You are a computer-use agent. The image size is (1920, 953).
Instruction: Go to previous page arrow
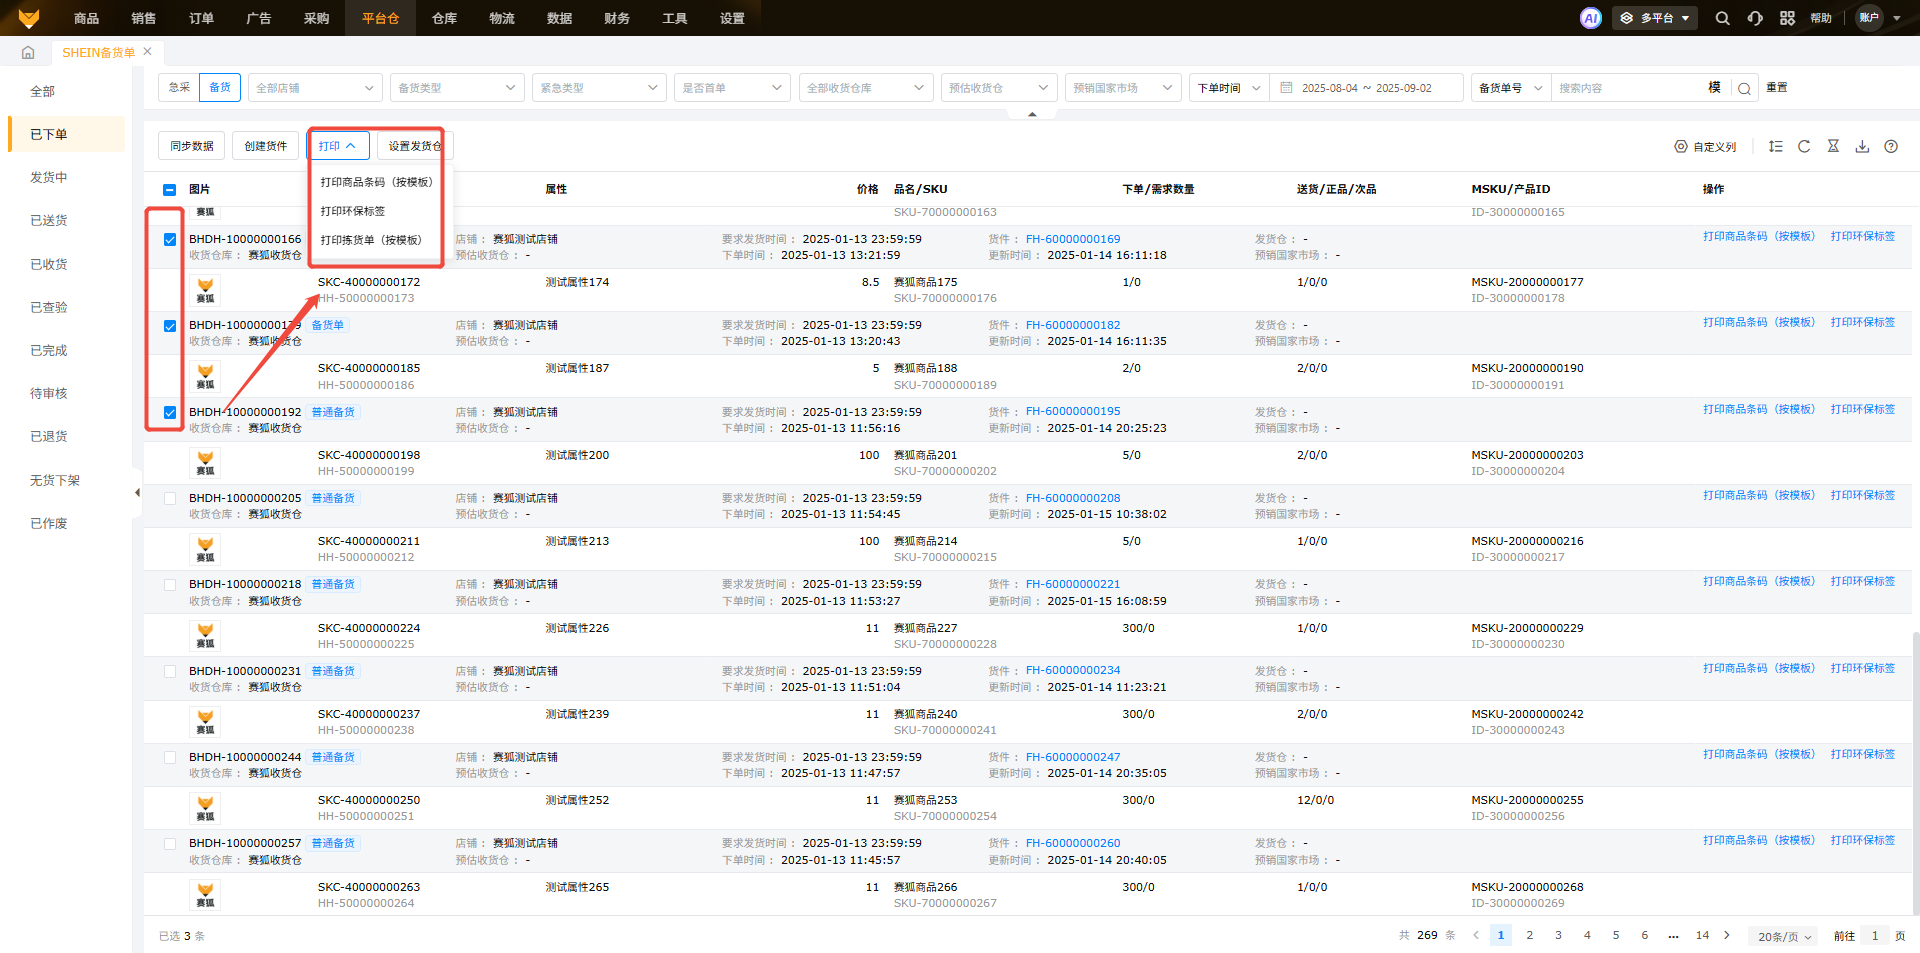[x=1475, y=935]
